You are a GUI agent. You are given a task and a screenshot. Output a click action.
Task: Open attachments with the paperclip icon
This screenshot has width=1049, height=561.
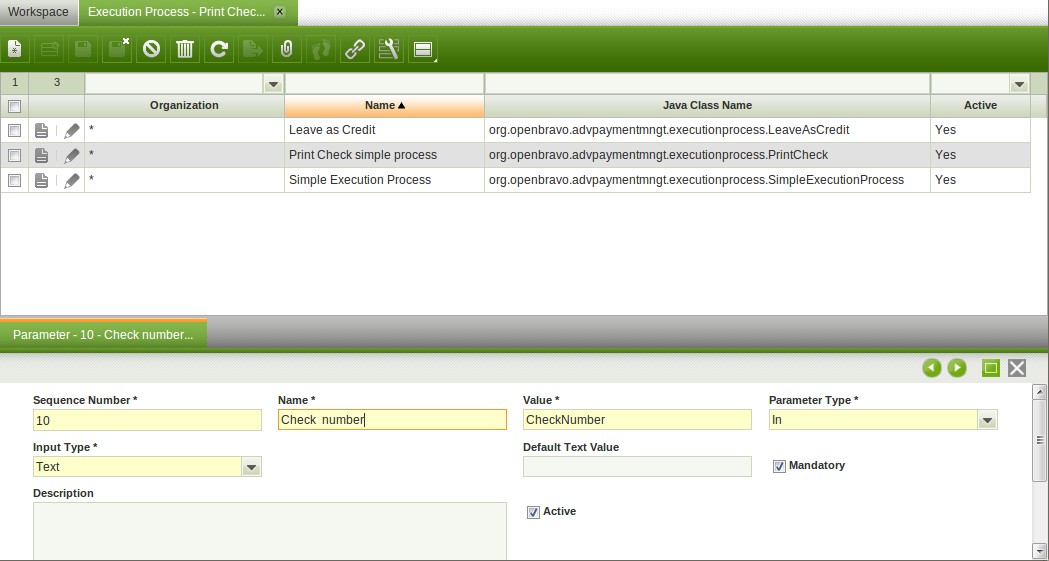[287, 49]
